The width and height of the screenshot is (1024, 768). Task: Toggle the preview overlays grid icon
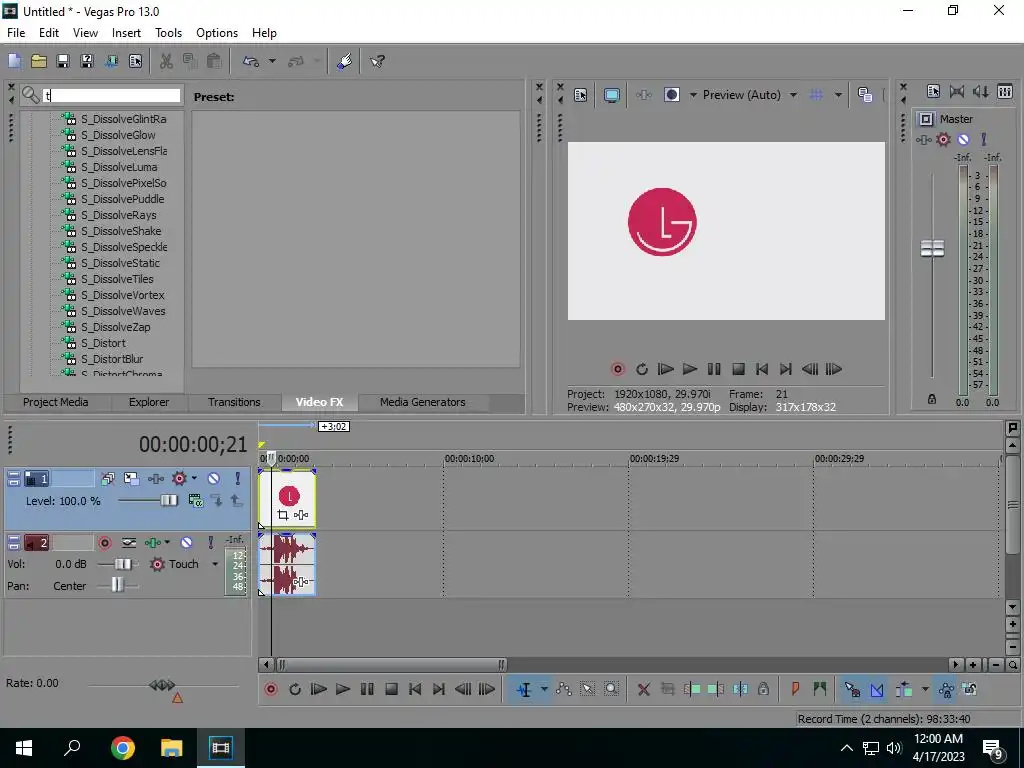point(816,95)
